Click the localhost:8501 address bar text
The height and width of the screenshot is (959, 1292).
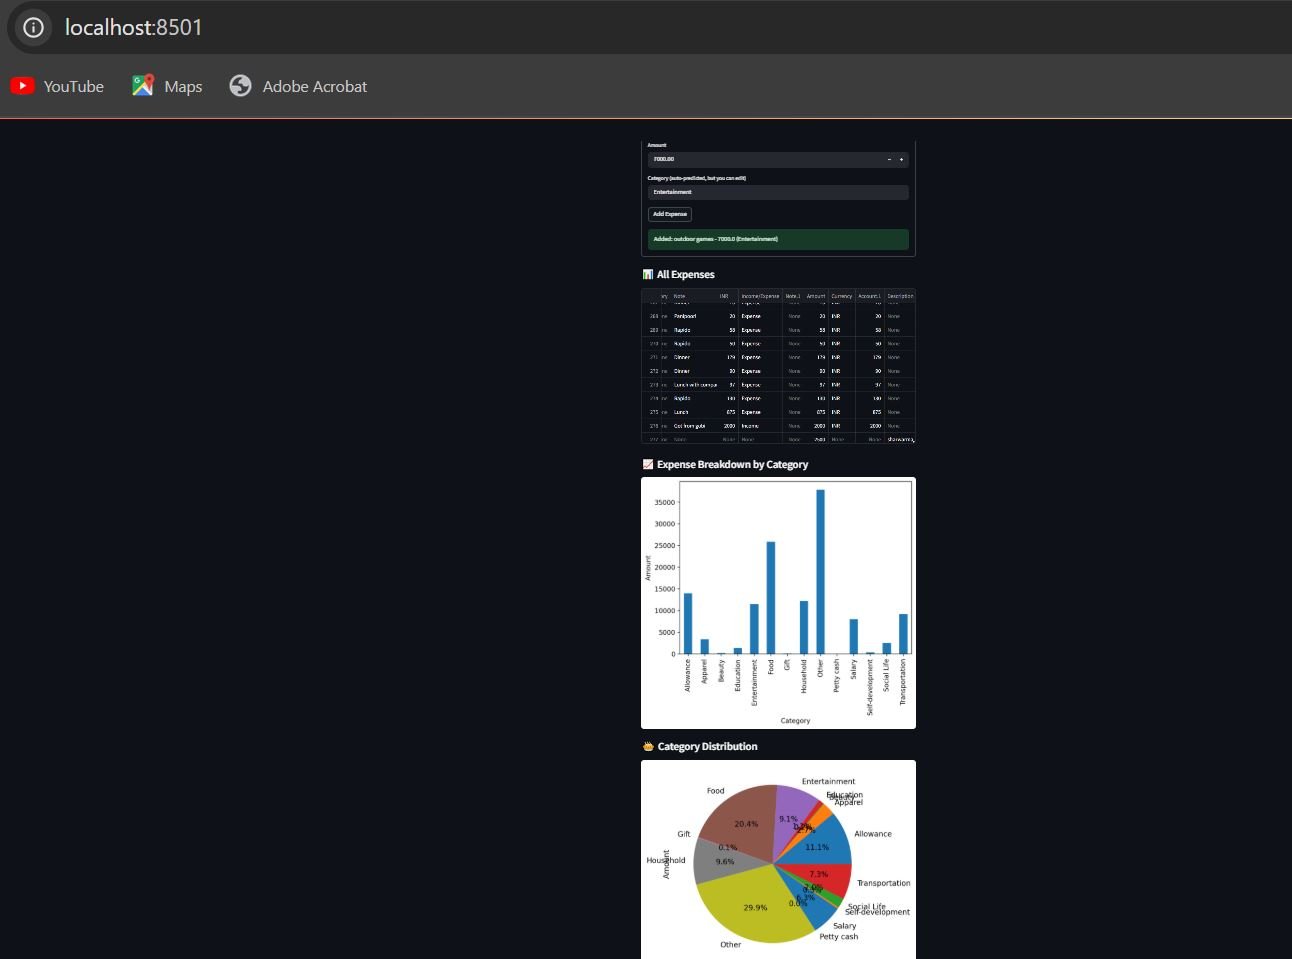pyautogui.click(x=133, y=27)
